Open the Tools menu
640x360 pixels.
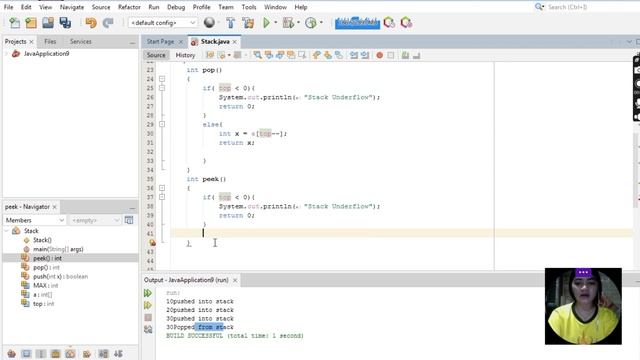point(249,7)
